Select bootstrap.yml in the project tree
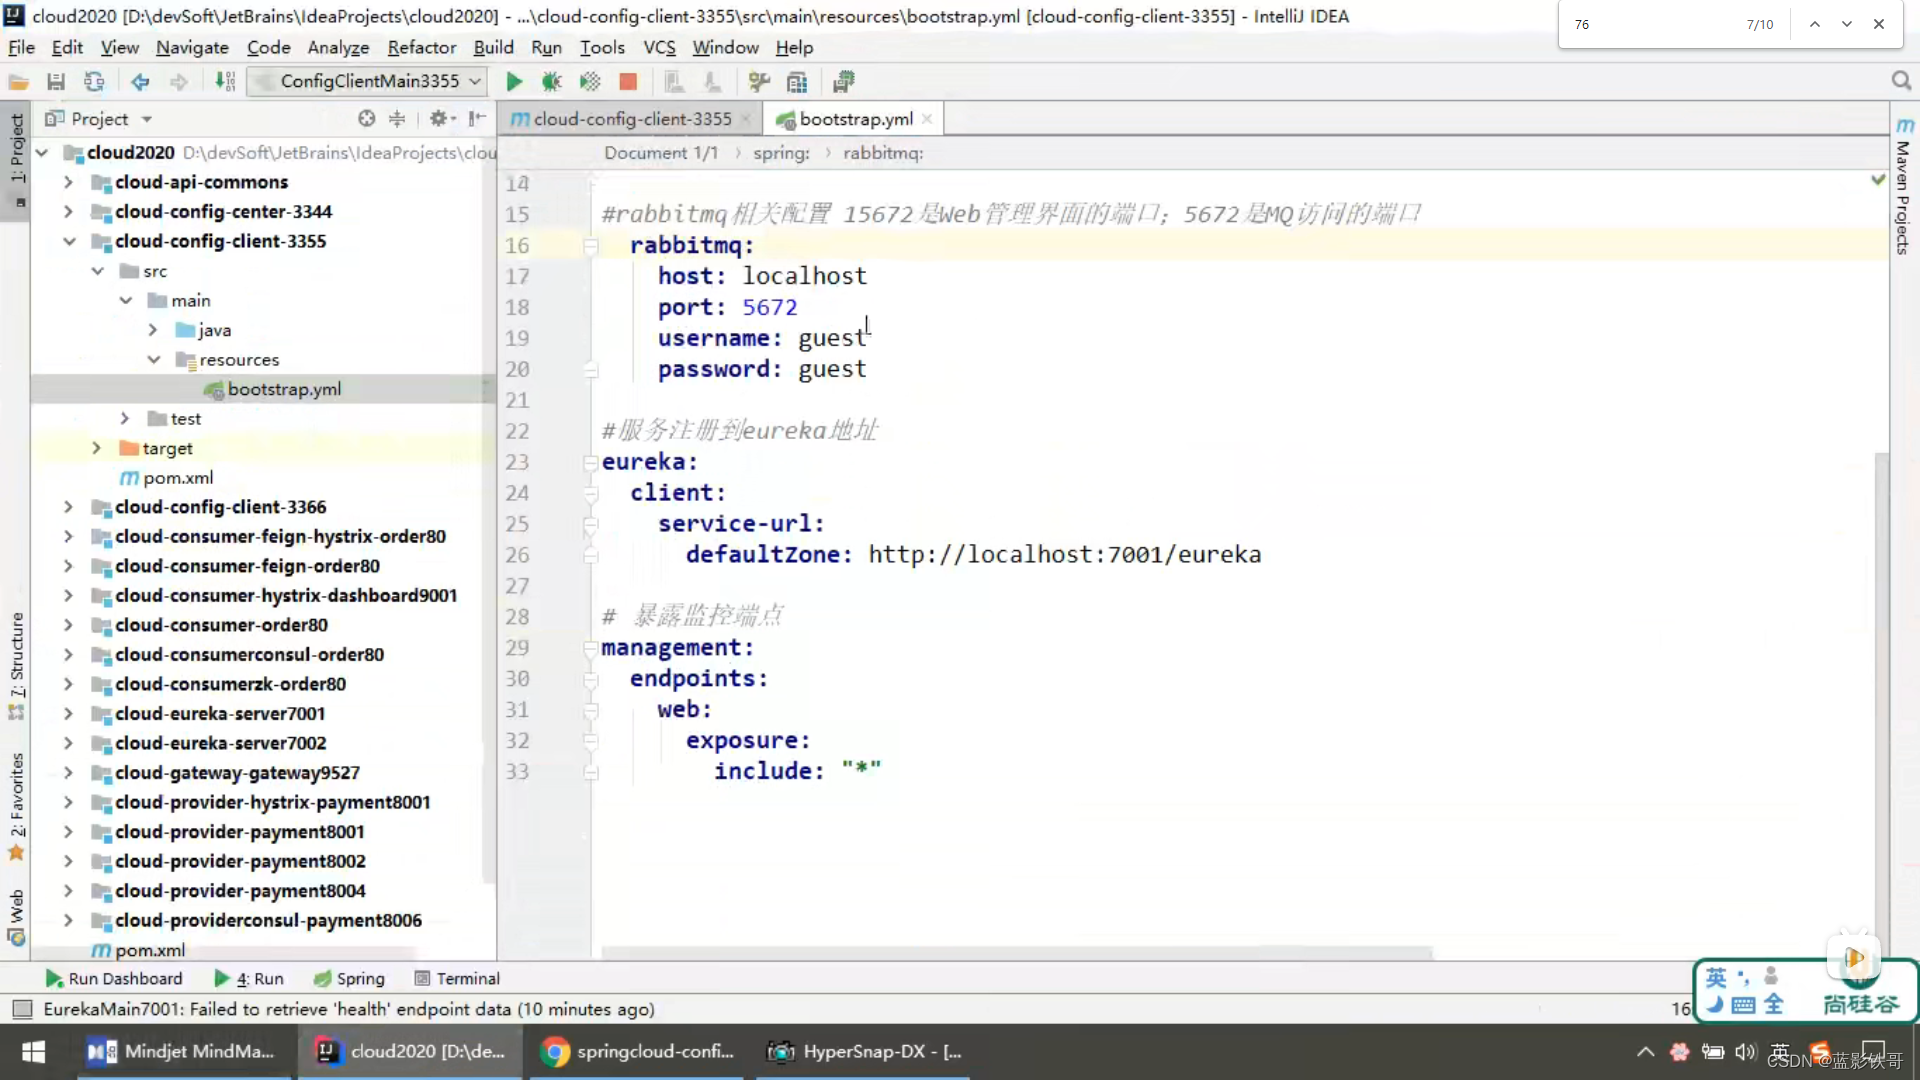 point(284,389)
